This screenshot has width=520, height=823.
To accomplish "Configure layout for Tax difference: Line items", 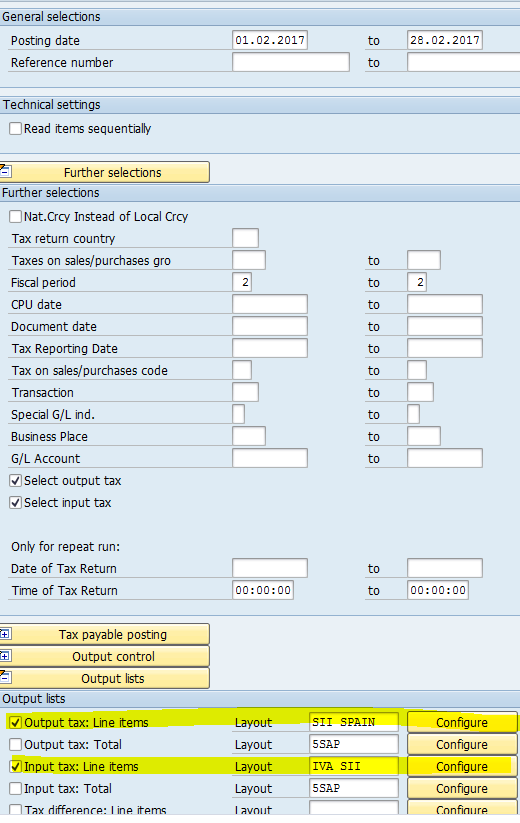I will [x=462, y=808].
